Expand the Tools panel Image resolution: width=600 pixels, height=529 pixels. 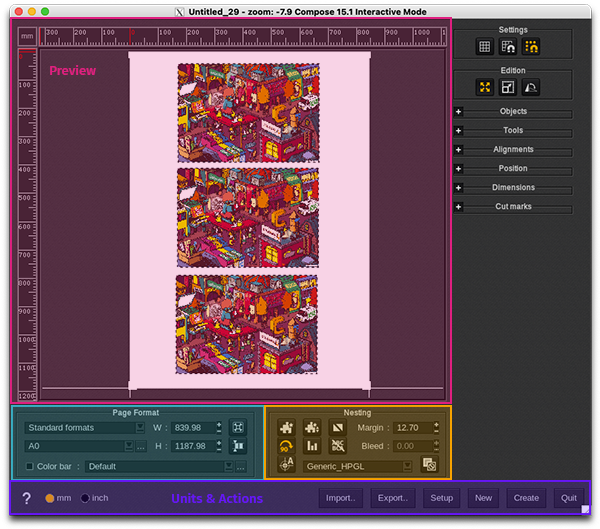point(458,131)
